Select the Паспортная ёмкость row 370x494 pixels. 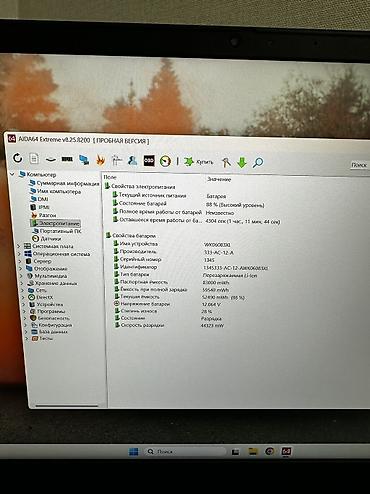[144, 282]
